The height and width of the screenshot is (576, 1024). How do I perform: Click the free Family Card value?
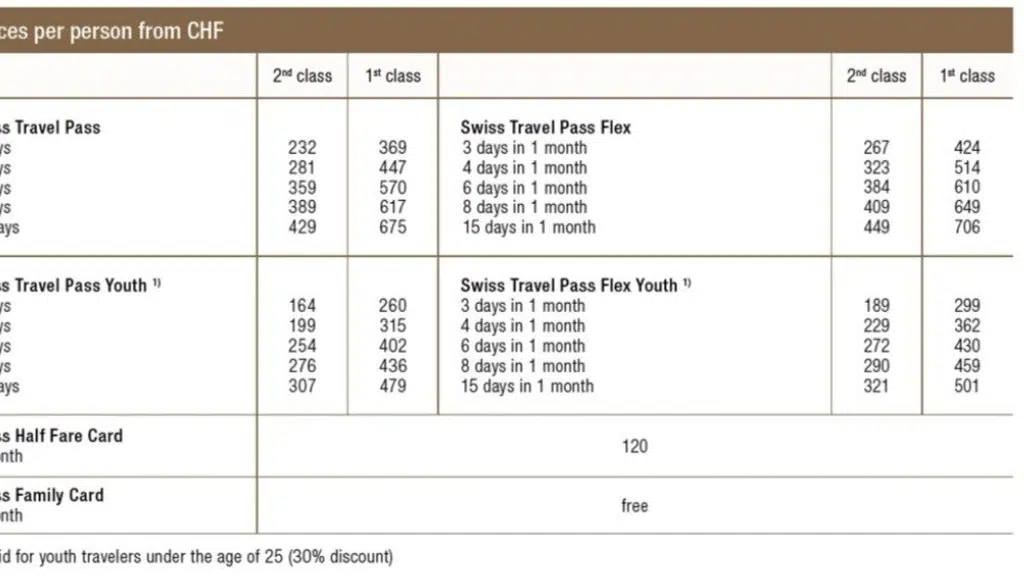point(634,506)
